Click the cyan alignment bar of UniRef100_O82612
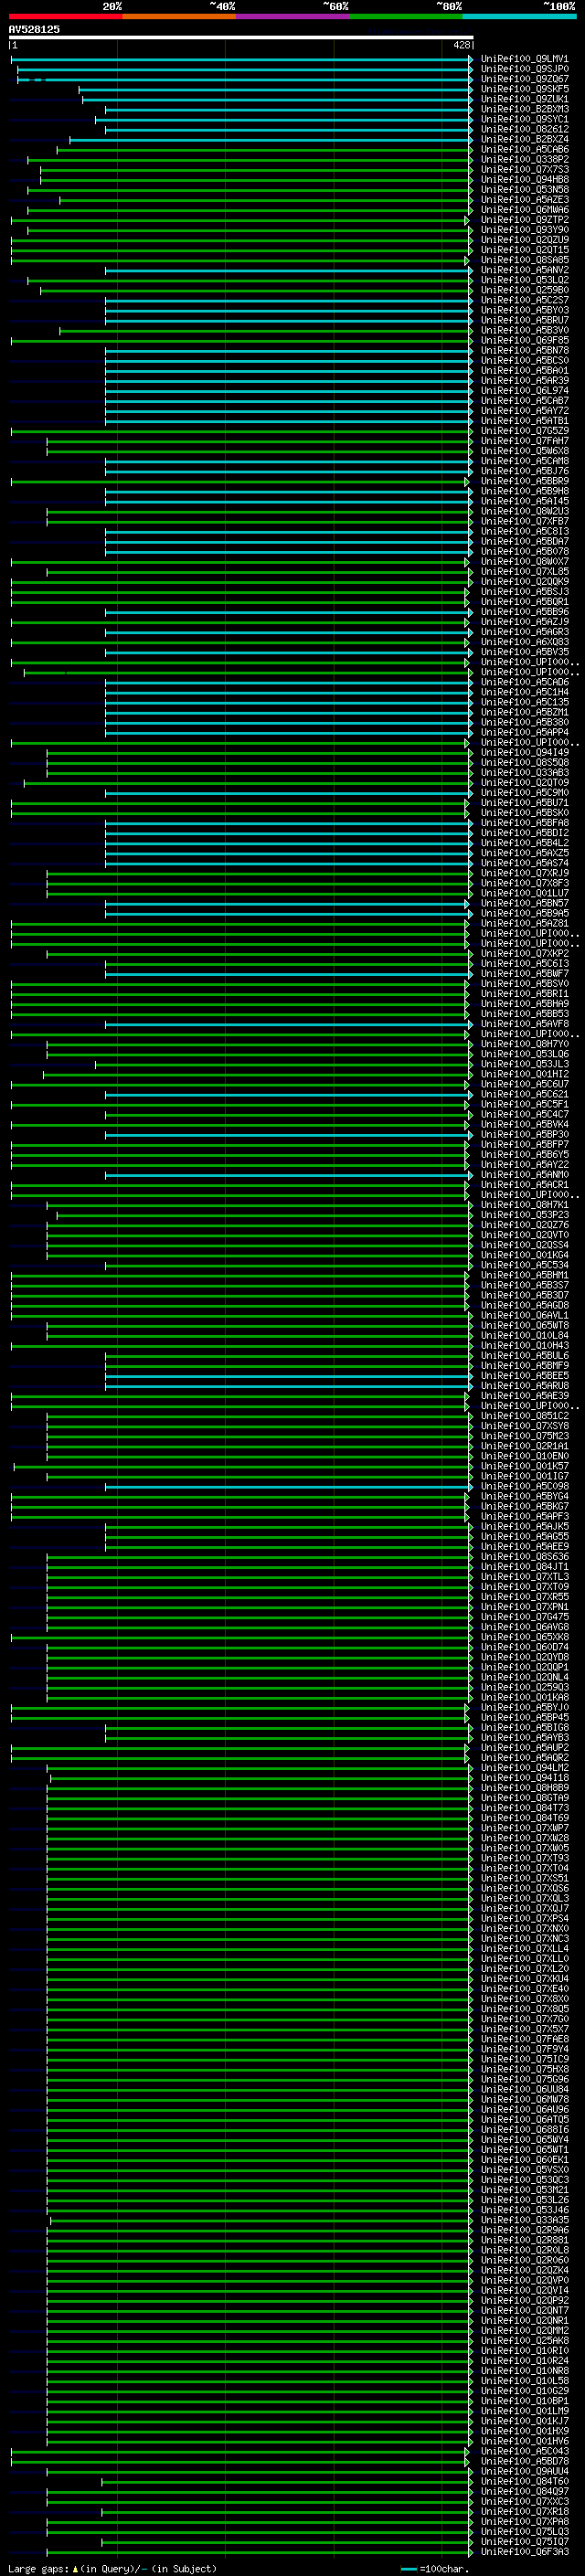 (x=289, y=130)
